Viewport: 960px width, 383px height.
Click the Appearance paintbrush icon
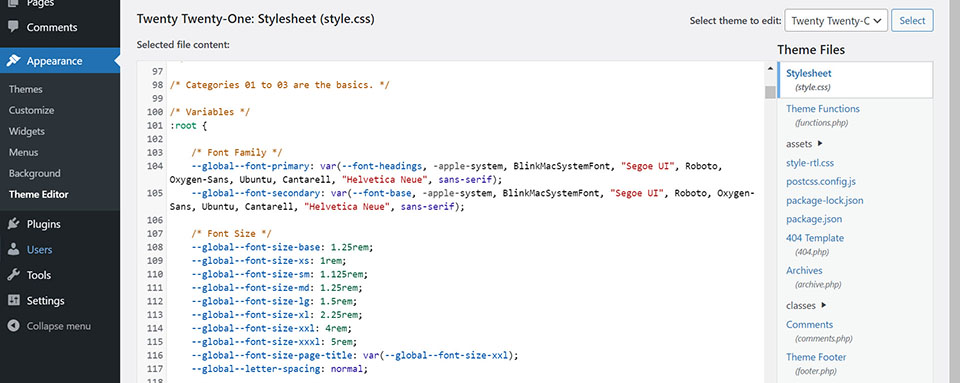(x=13, y=61)
